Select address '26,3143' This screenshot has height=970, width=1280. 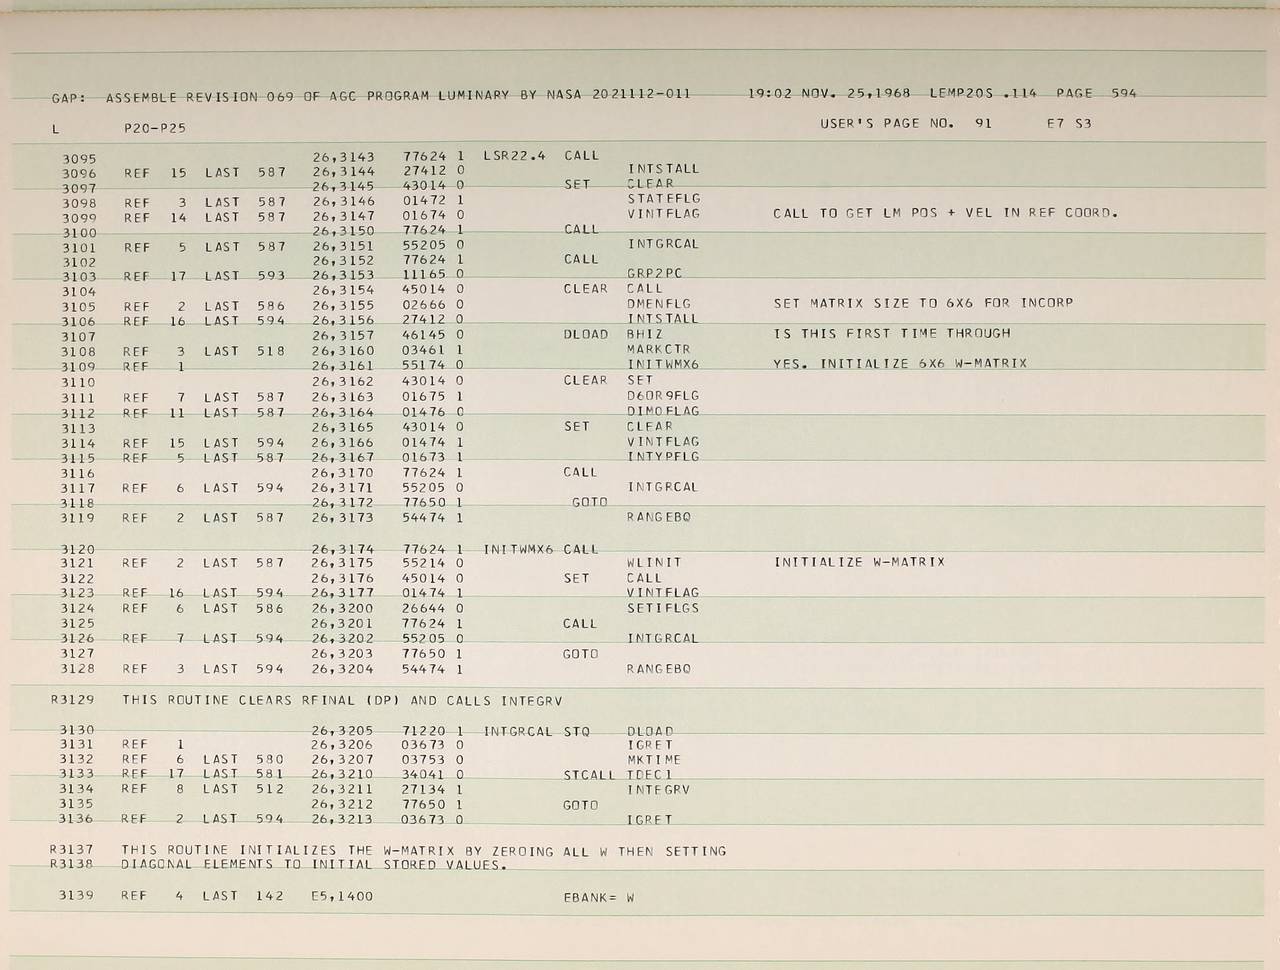343,157
